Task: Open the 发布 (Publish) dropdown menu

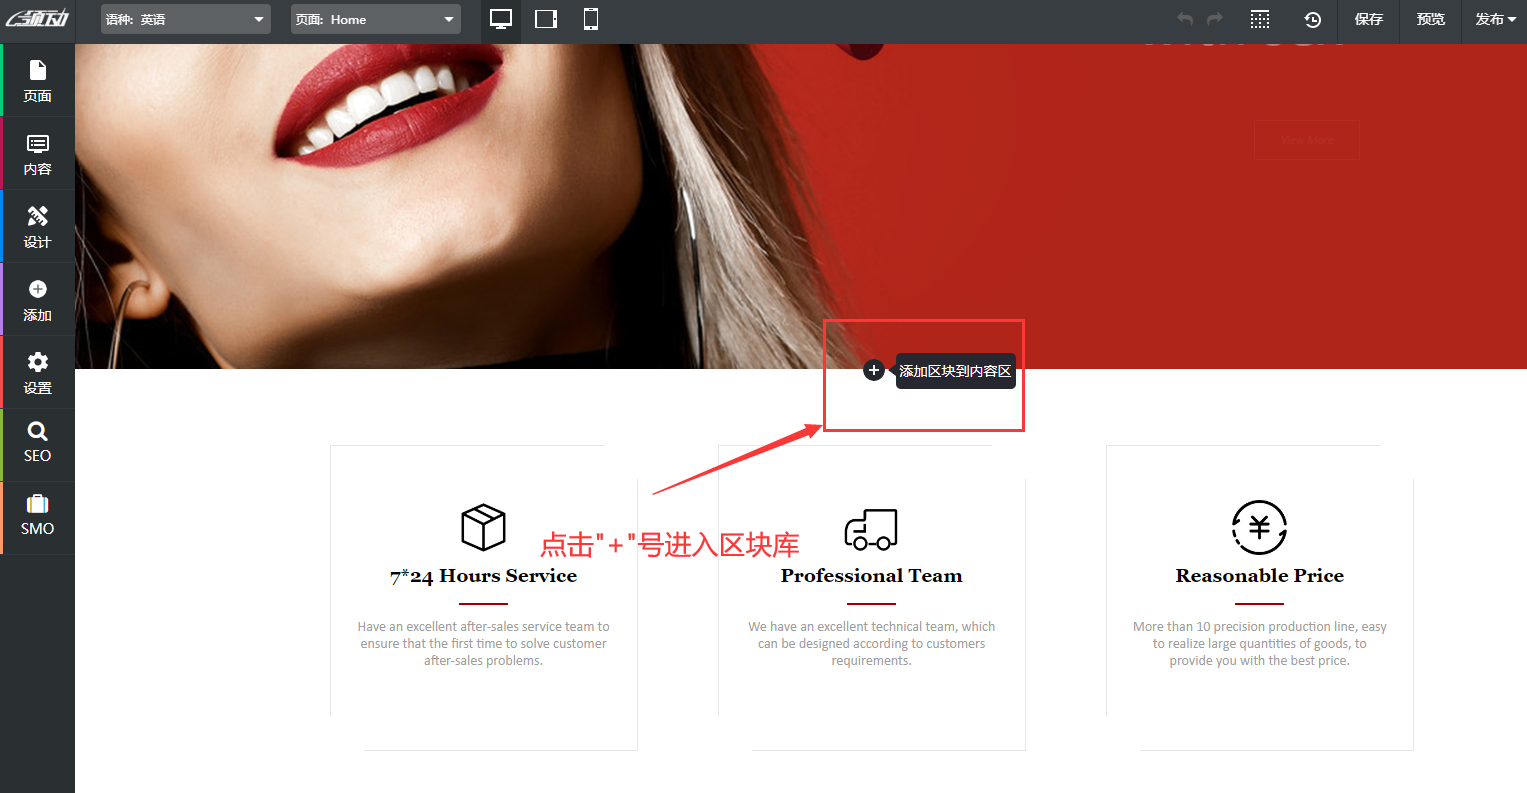Action: (x=1495, y=19)
